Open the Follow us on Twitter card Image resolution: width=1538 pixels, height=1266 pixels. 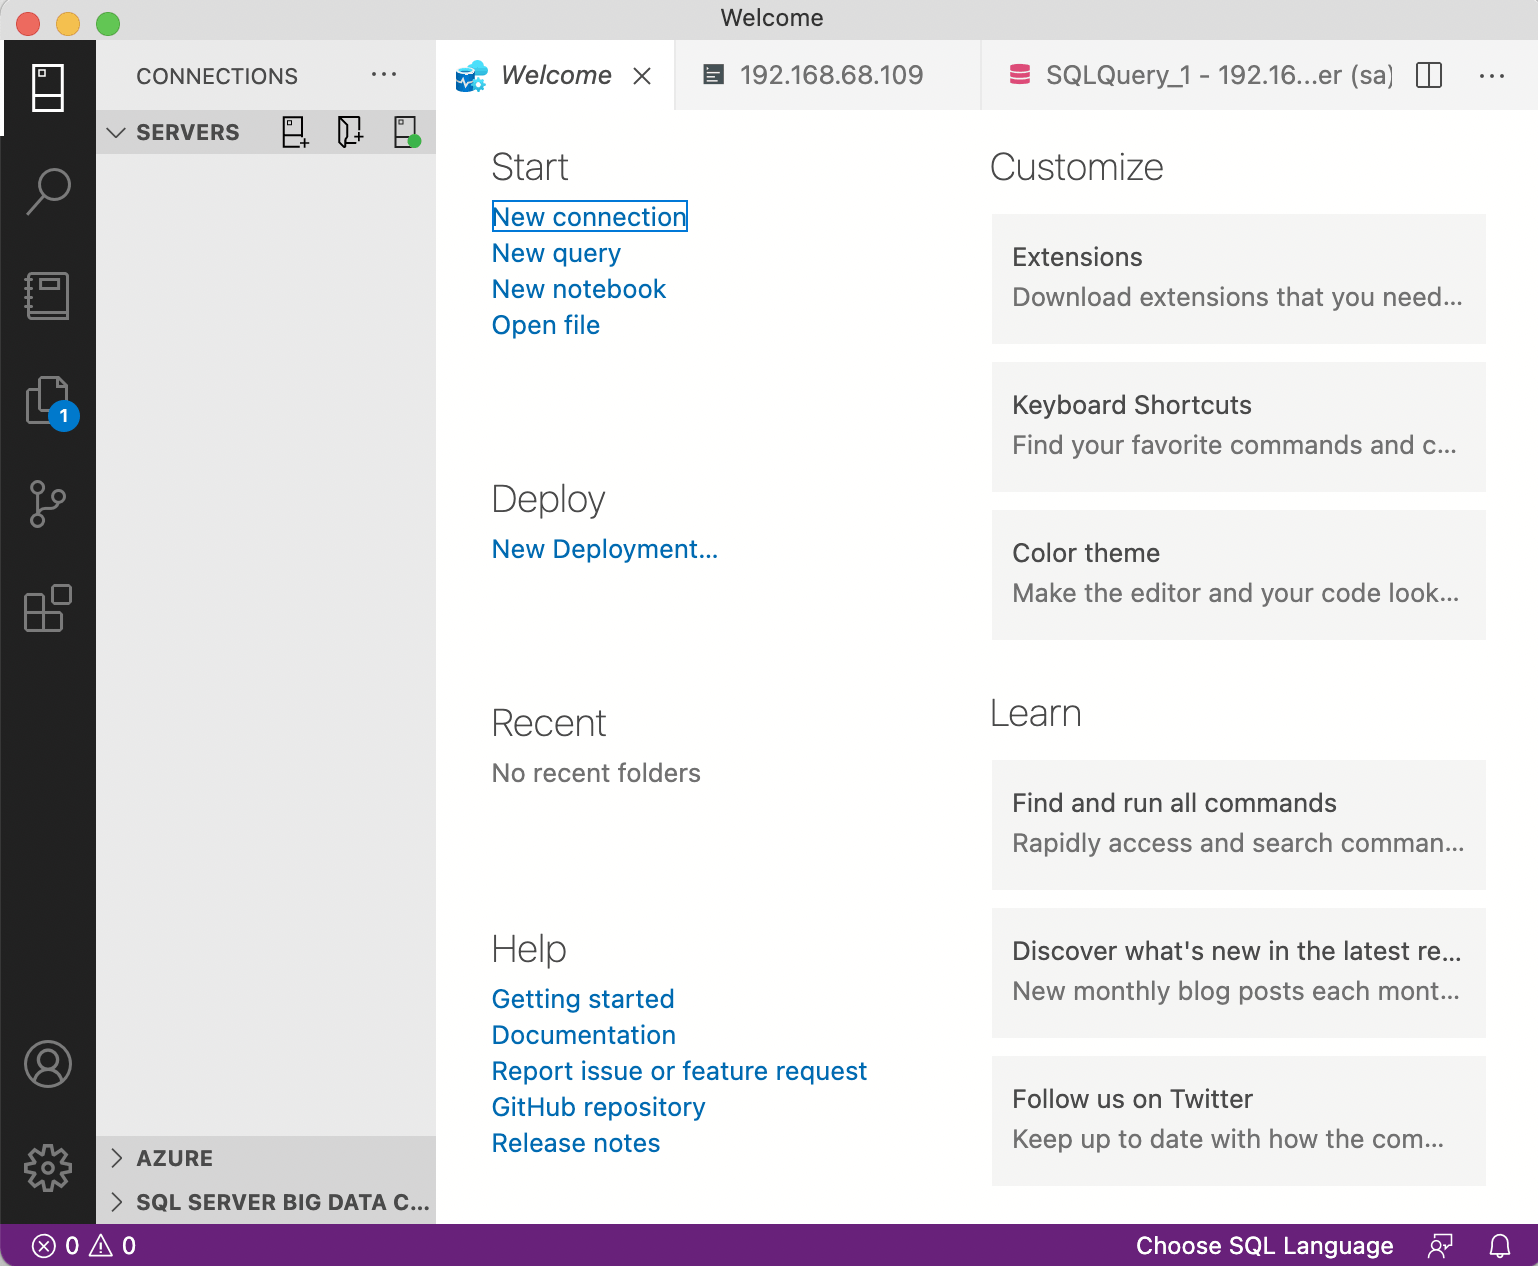pyautogui.click(x=1238, y=1121)
